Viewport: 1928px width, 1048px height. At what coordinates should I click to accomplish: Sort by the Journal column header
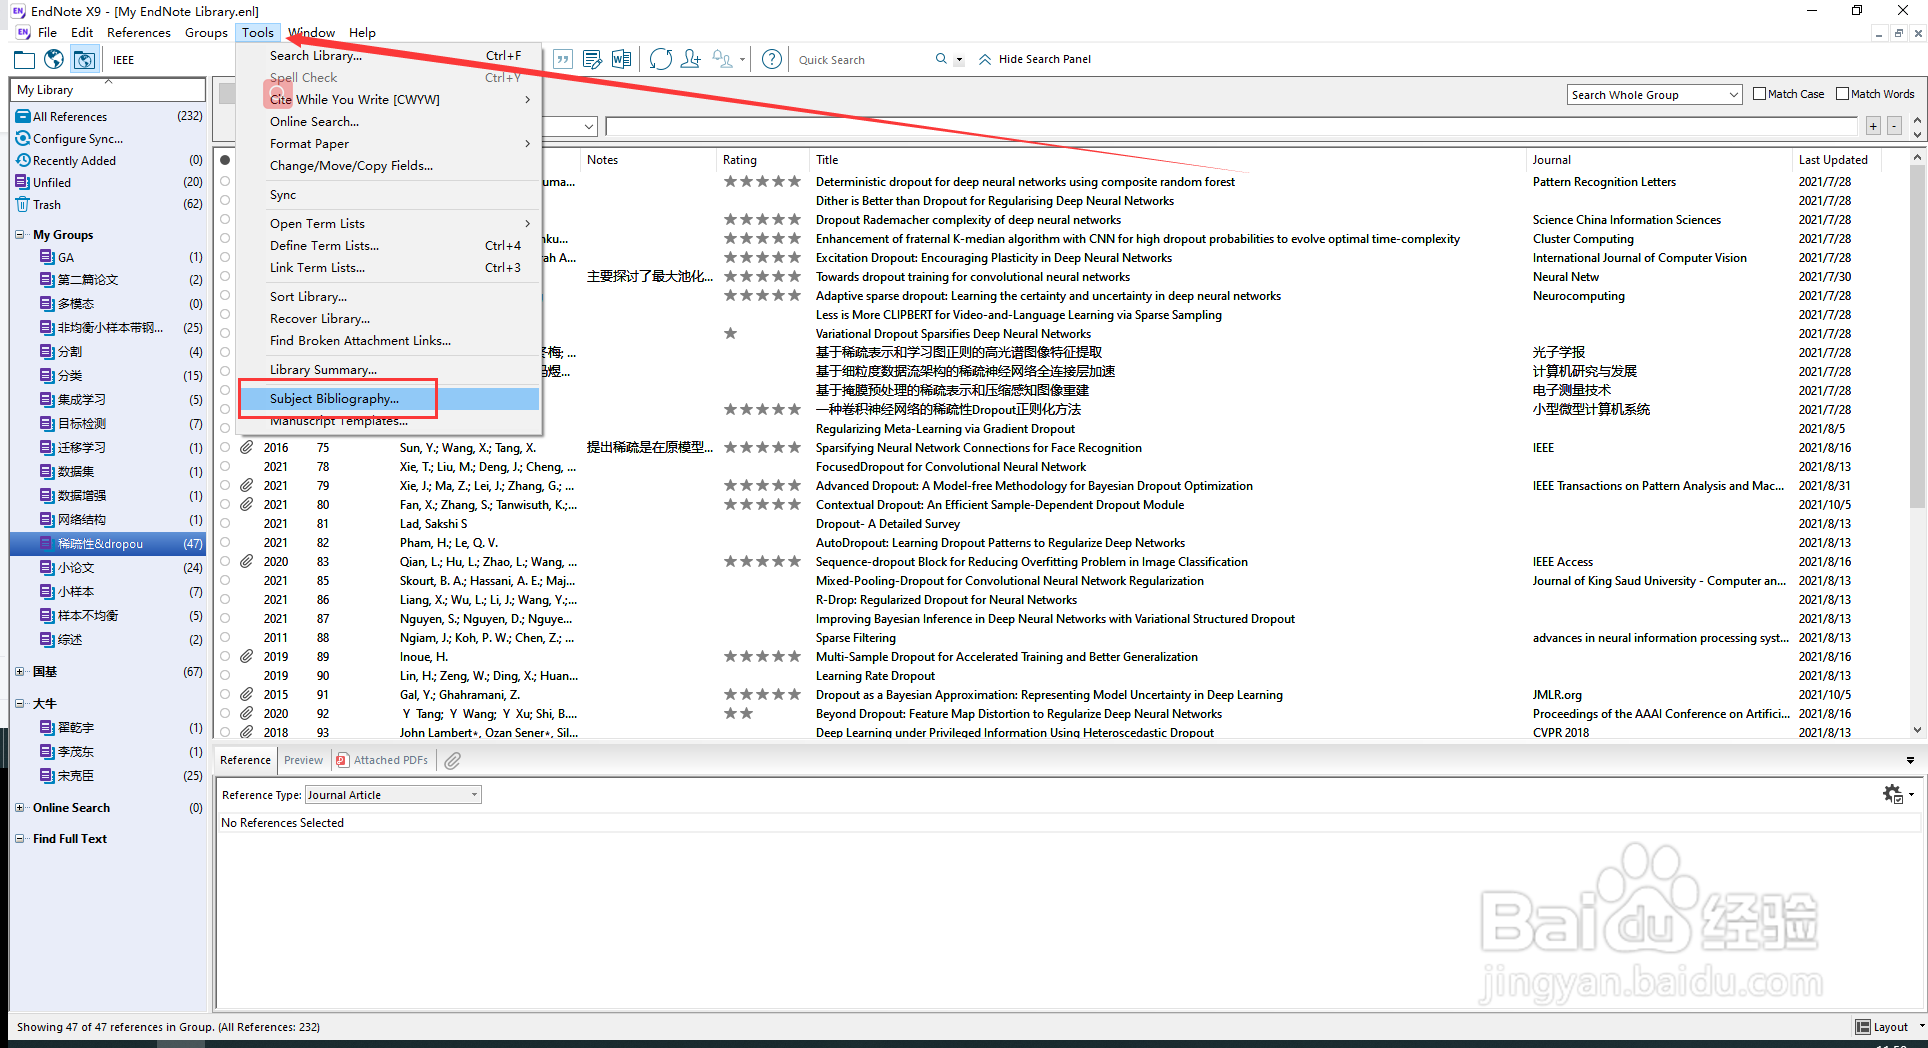click(x=1658, y=160)
